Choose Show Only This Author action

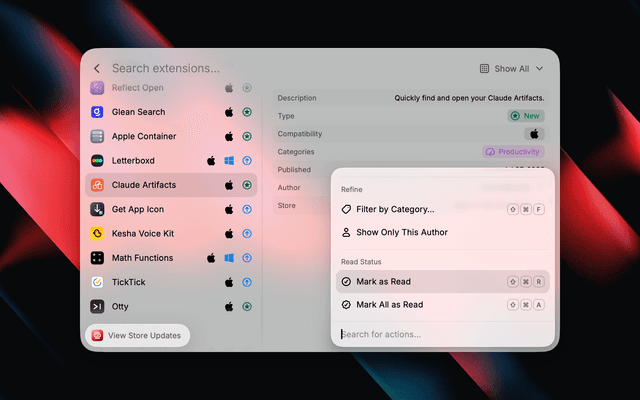click(442, 232)
